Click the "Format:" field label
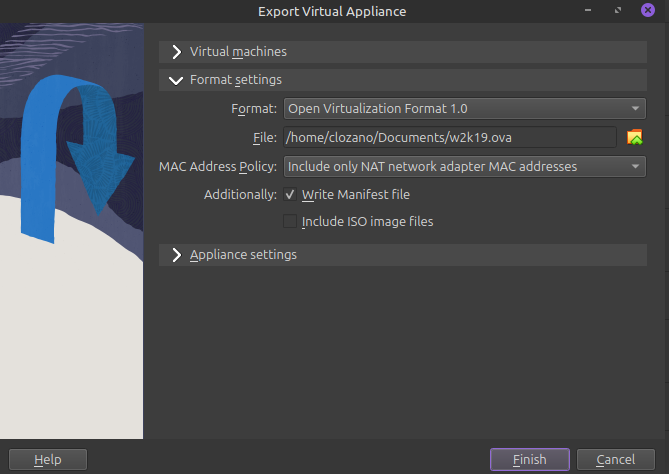Image resolution: width=669 pixels, height=474 pixels. pyautogui.click(x=254, y=108)
